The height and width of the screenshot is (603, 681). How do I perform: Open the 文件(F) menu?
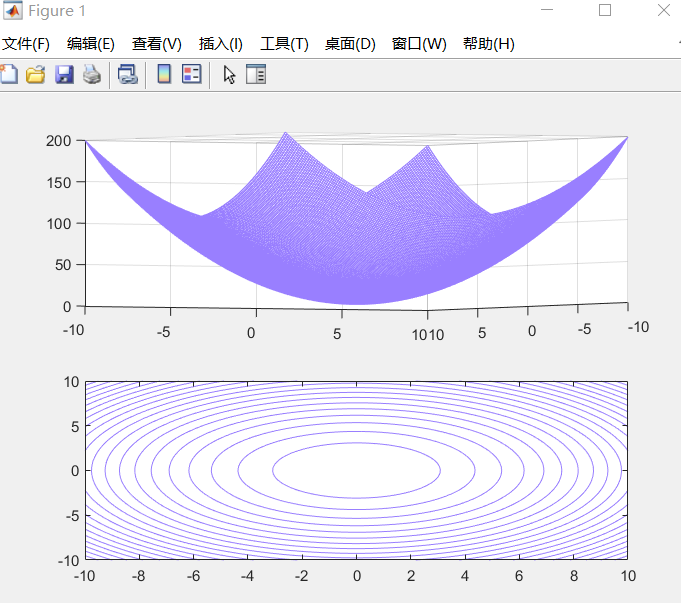pos(26,44)
